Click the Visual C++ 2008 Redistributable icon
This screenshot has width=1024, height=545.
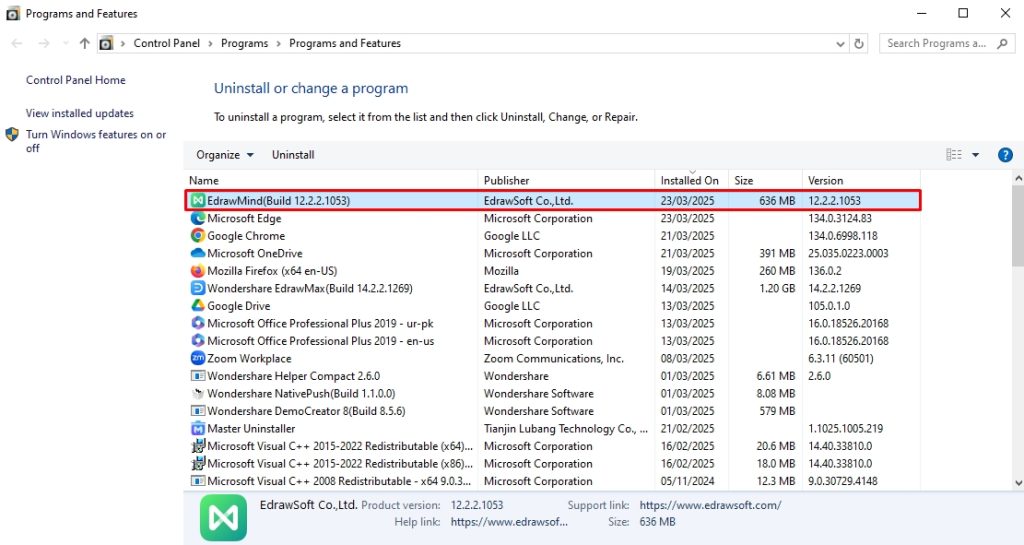pos(197,481)
